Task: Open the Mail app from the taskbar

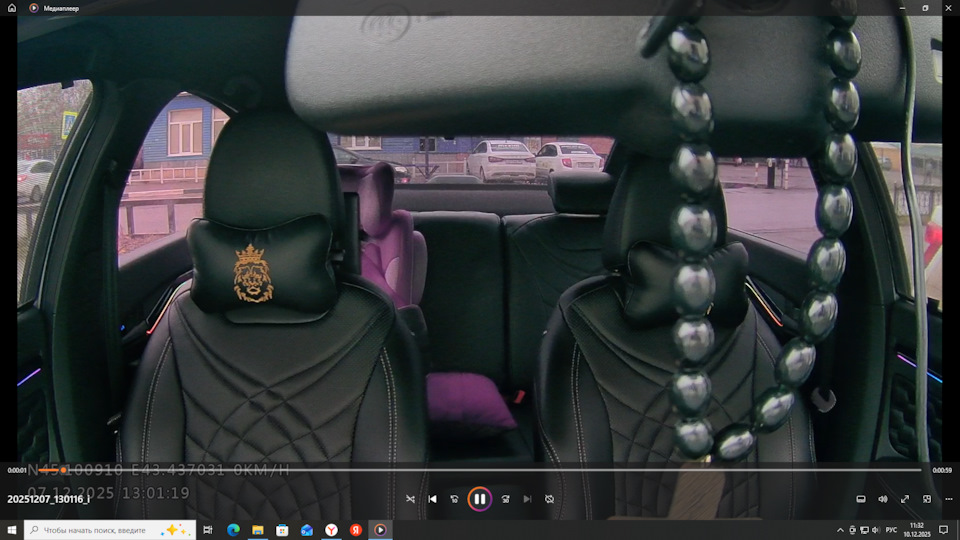Action: tap(307, 530)
